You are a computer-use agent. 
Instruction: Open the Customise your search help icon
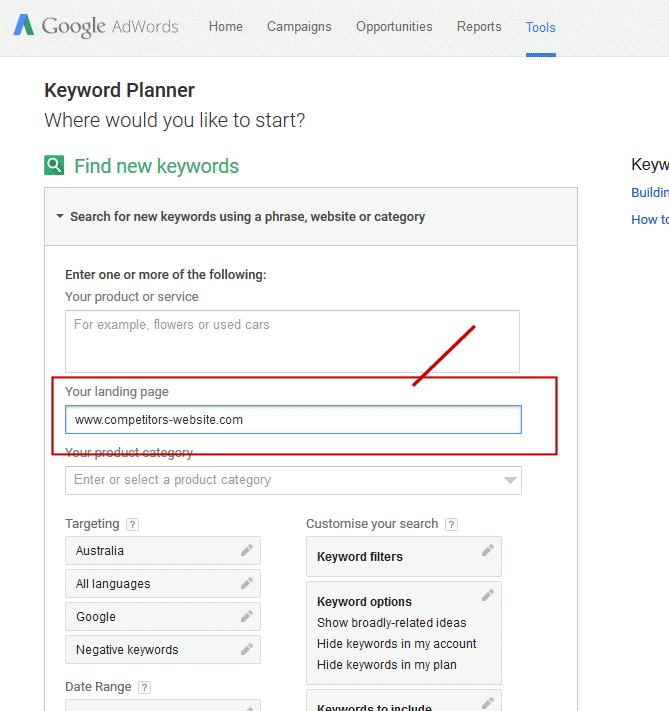click(x=451, y=525)
